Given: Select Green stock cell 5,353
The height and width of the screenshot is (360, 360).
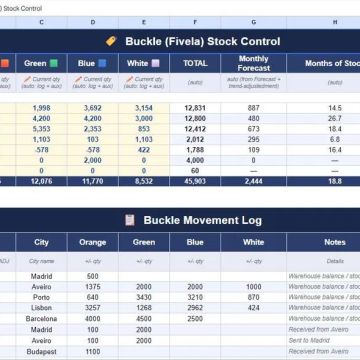Looking at the screenshot, I should (41, 129).
